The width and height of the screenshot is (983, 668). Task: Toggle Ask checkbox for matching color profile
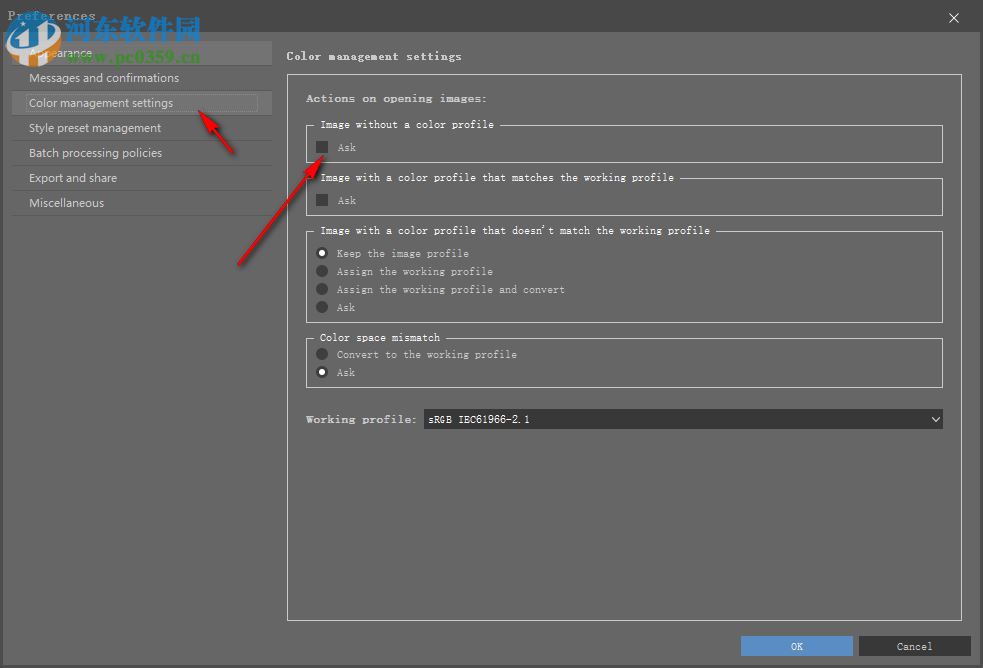click(322, 201)
